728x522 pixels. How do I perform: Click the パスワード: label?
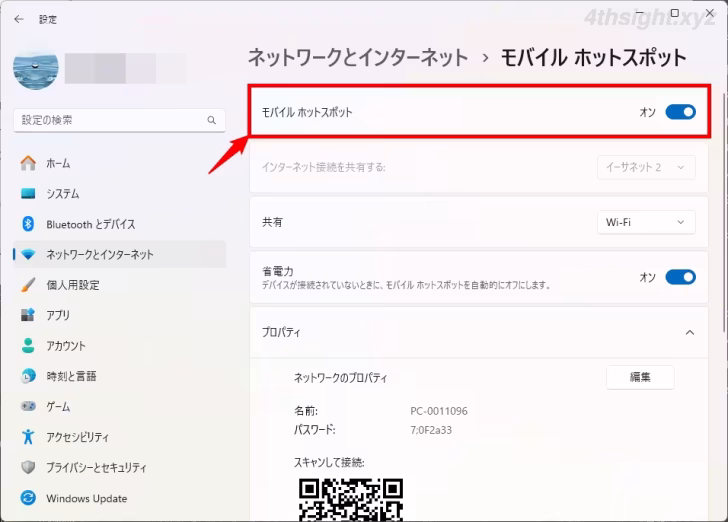tap(314, 430)
